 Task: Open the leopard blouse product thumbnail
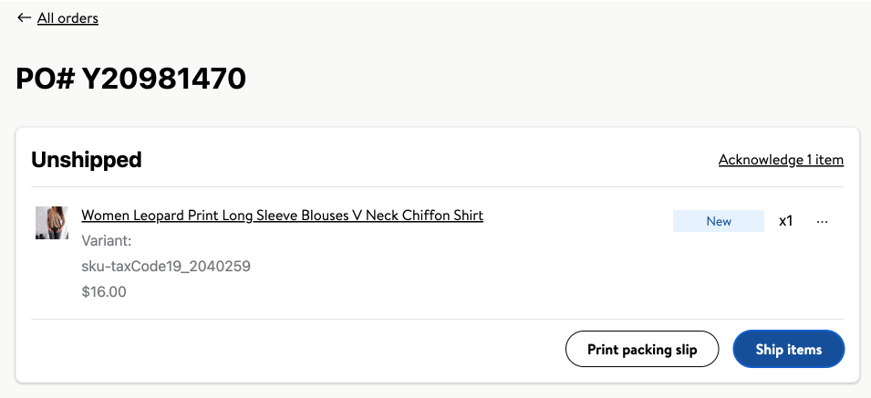[x=52, y=223]
